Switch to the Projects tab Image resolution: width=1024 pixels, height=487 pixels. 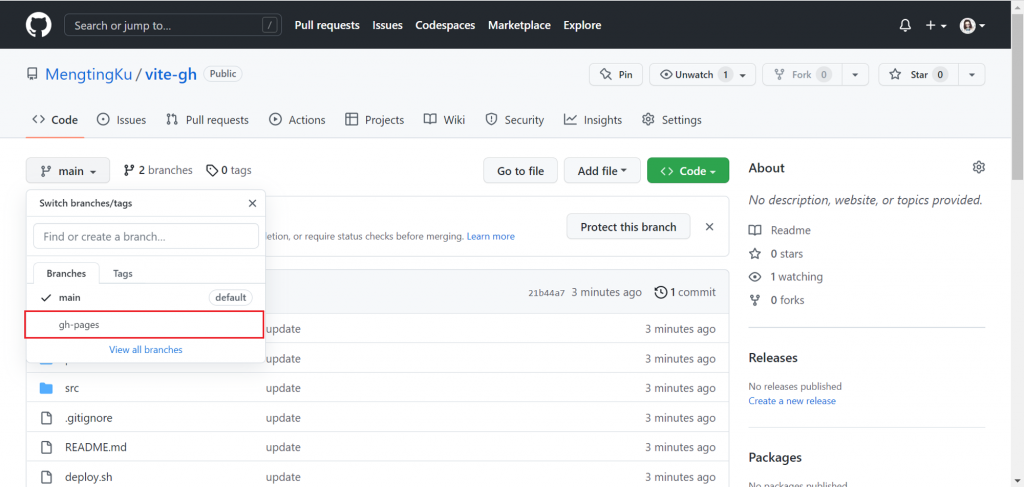point(375,120)
